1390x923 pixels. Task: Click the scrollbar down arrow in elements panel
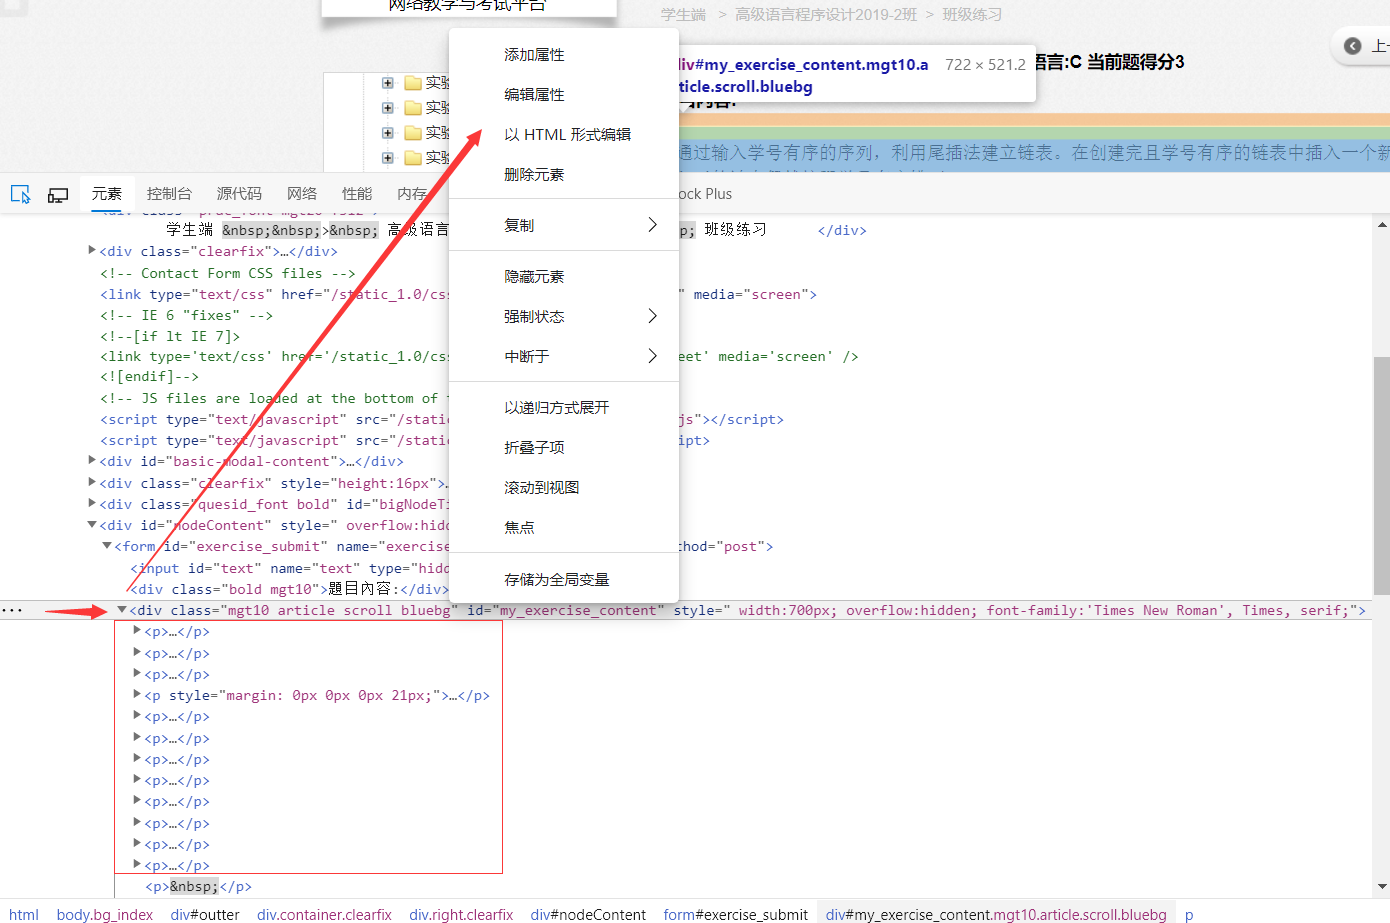point(1382,887)
